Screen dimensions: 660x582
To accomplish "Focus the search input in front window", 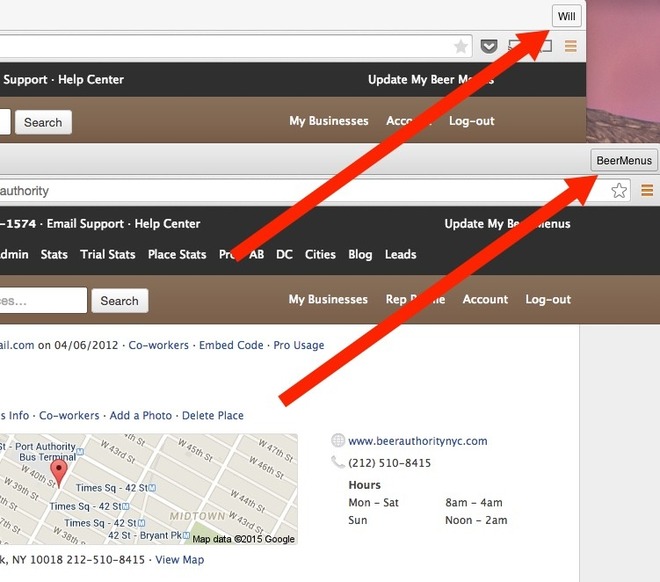I will pos(43,300).
